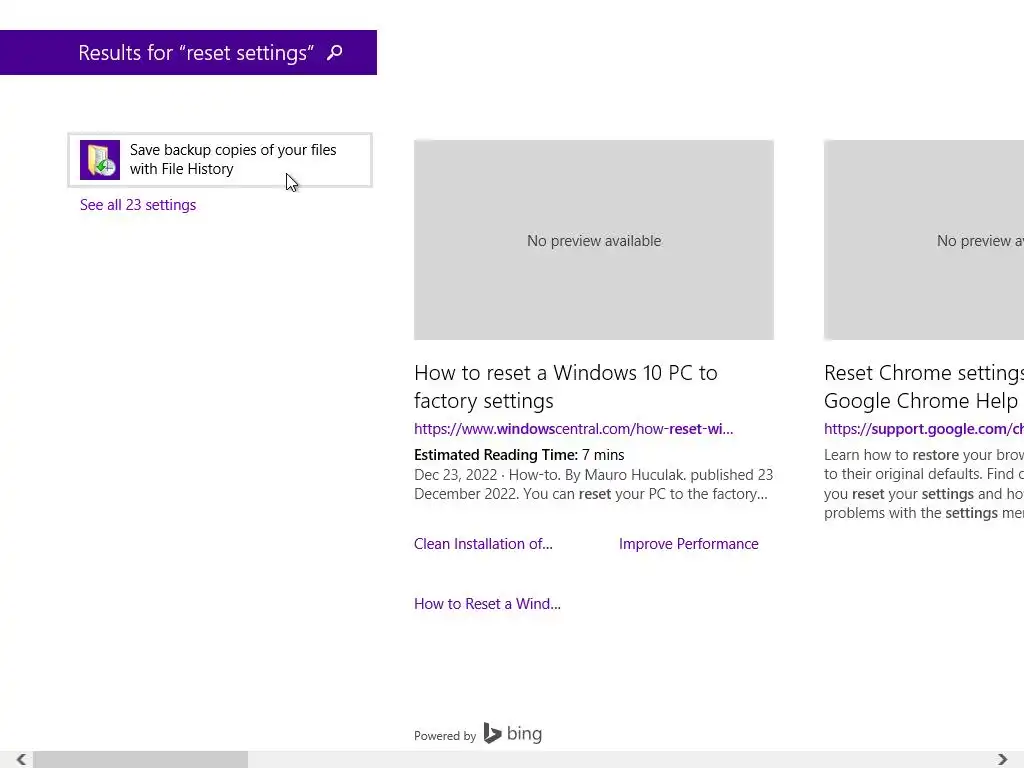Open Clean Installation of... sublink
The width and height of the screenshot is (1024, 768).
483,544
